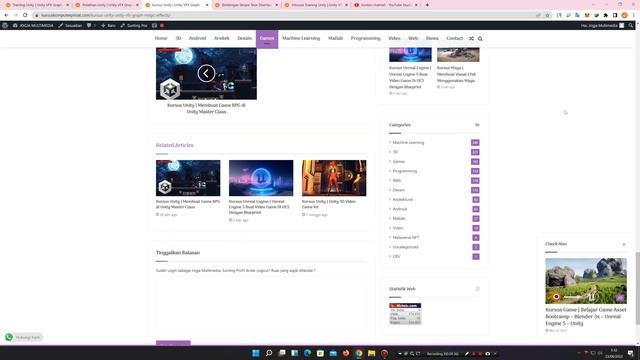The height and width of the screenshot is (360, 640).
Task: Click the Unity 3D Game Kit thumbnail
Action: (x=334, y=178)
